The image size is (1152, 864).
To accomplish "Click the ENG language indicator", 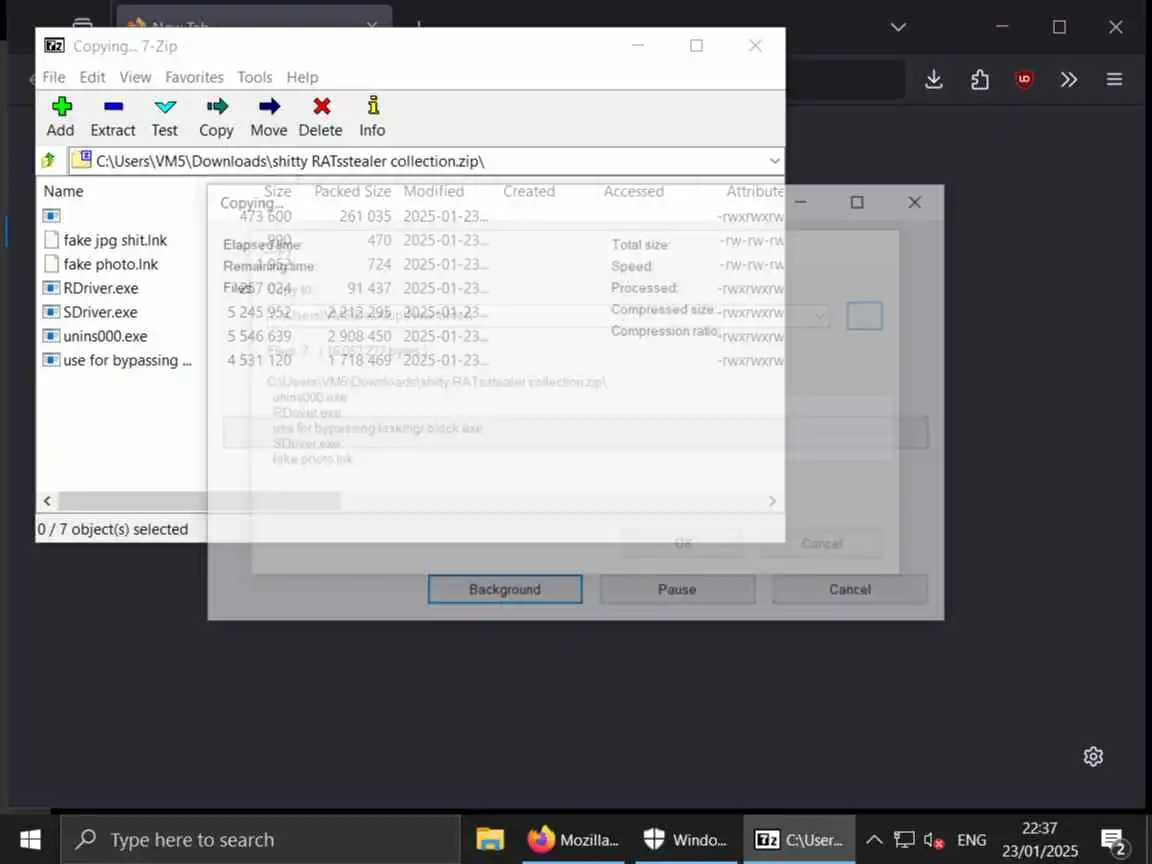I will 971,840.
